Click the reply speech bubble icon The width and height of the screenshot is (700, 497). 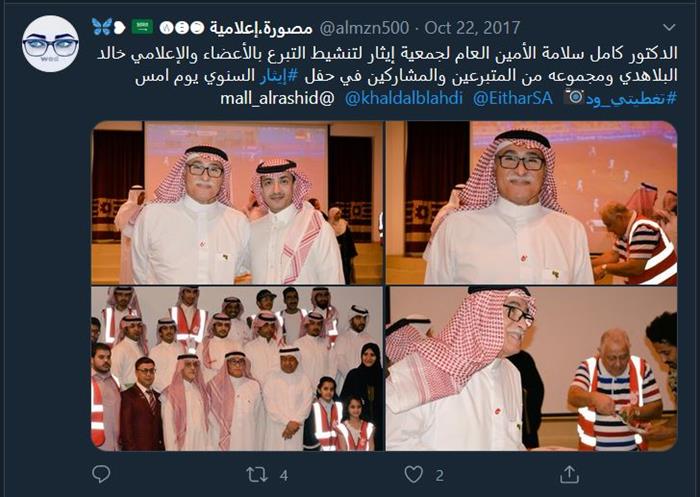(x=101, y=474)
